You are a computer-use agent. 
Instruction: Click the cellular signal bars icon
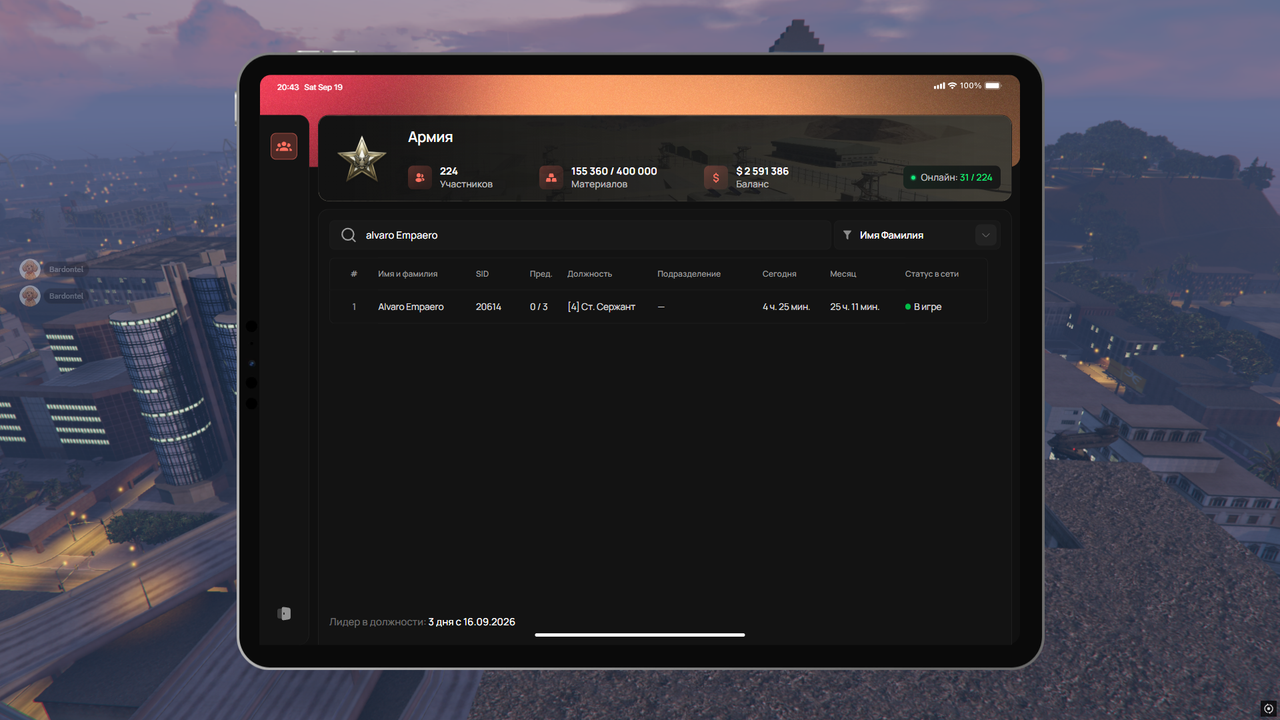pos(939,86)
